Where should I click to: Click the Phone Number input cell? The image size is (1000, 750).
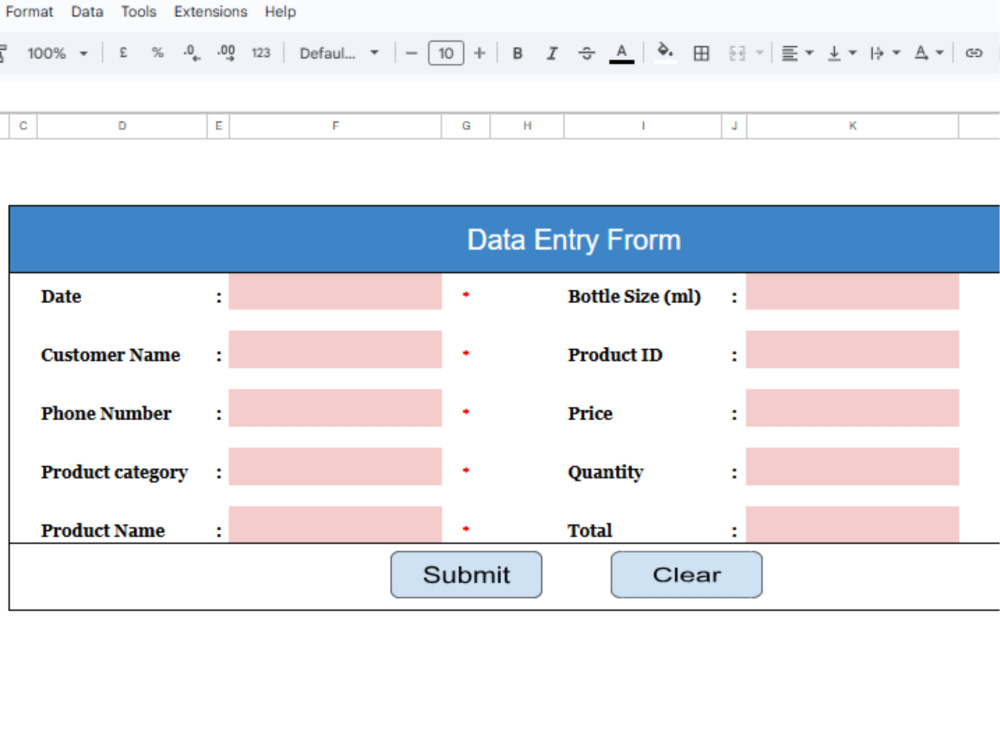click(x=335, y=408)
